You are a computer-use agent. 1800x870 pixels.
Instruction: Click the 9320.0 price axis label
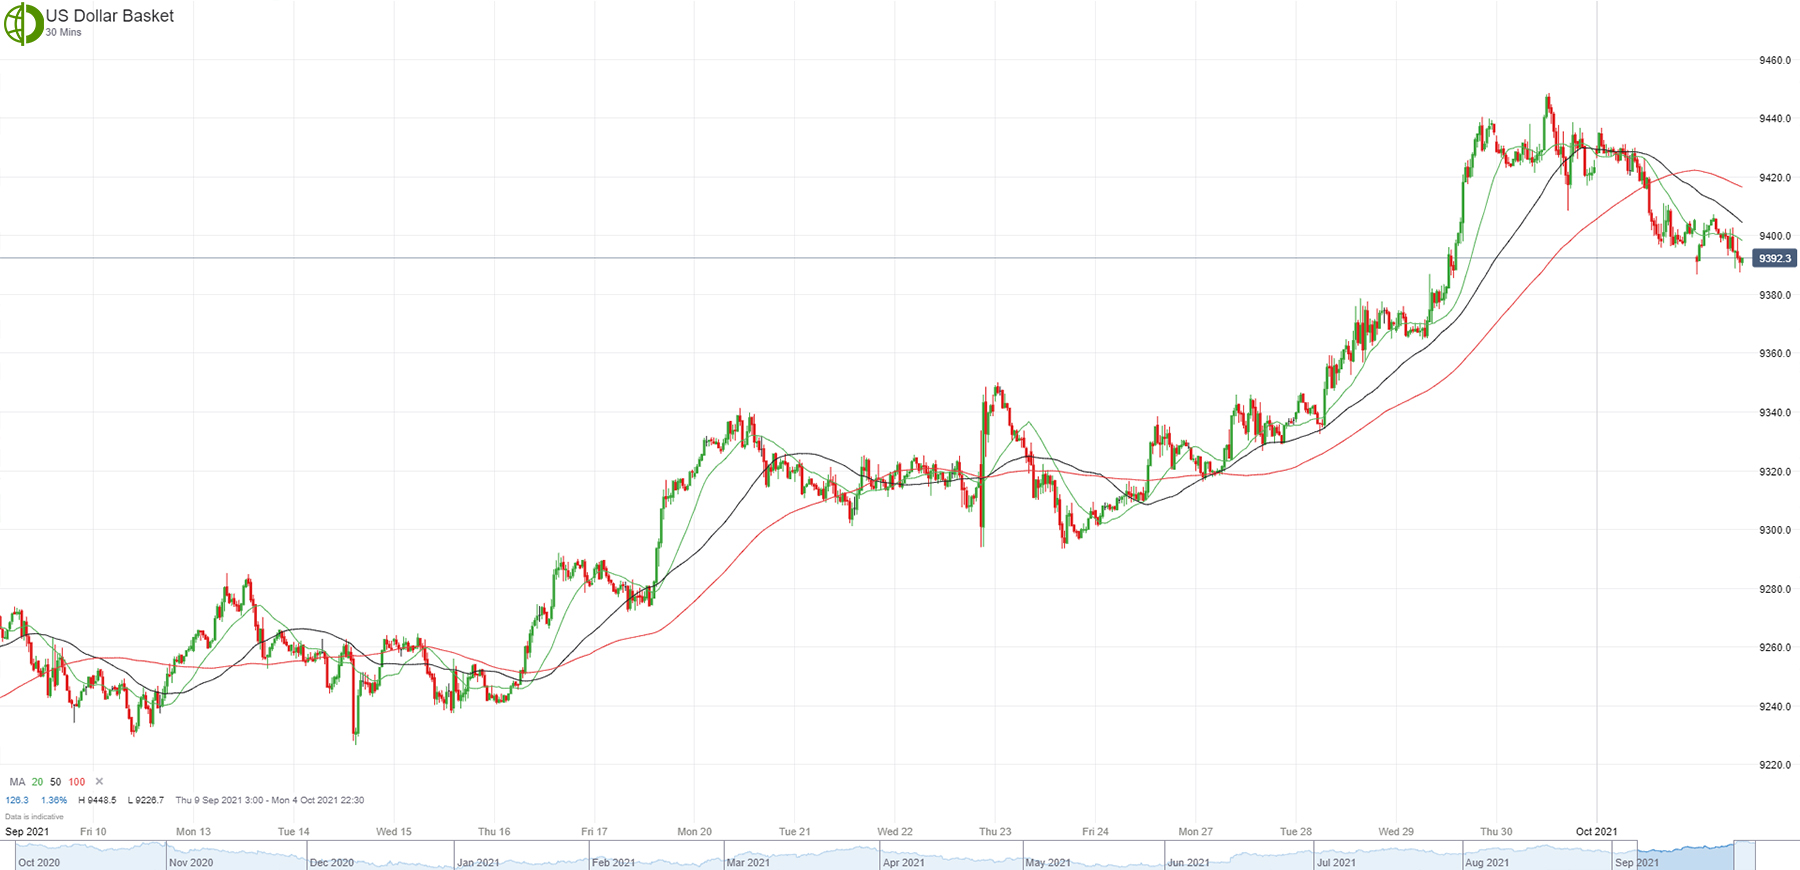pos(1775,472)
